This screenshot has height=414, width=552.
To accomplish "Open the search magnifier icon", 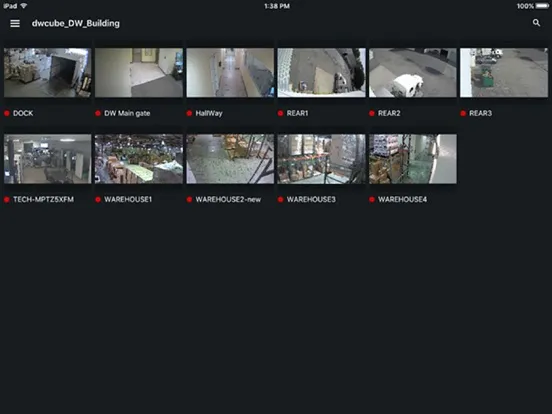I will (x=536, y=23).
